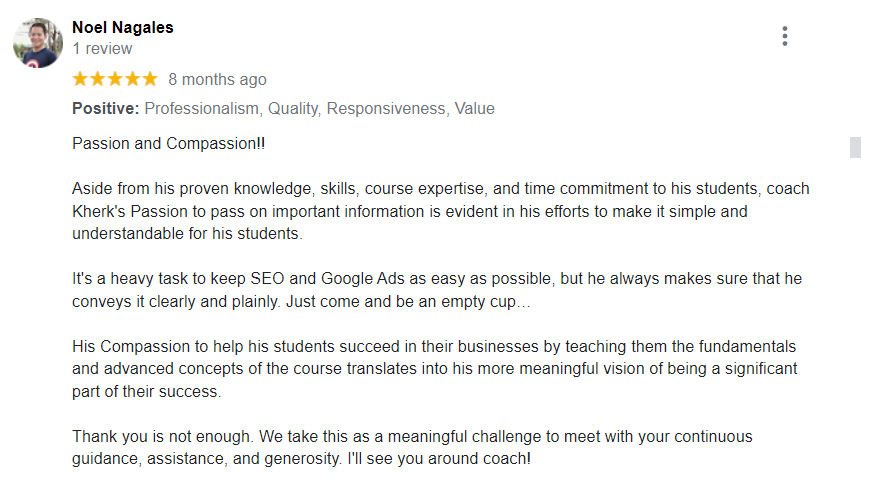Click the "1 review" count text
Screen dimensions: 870x488
pos(102,49)
